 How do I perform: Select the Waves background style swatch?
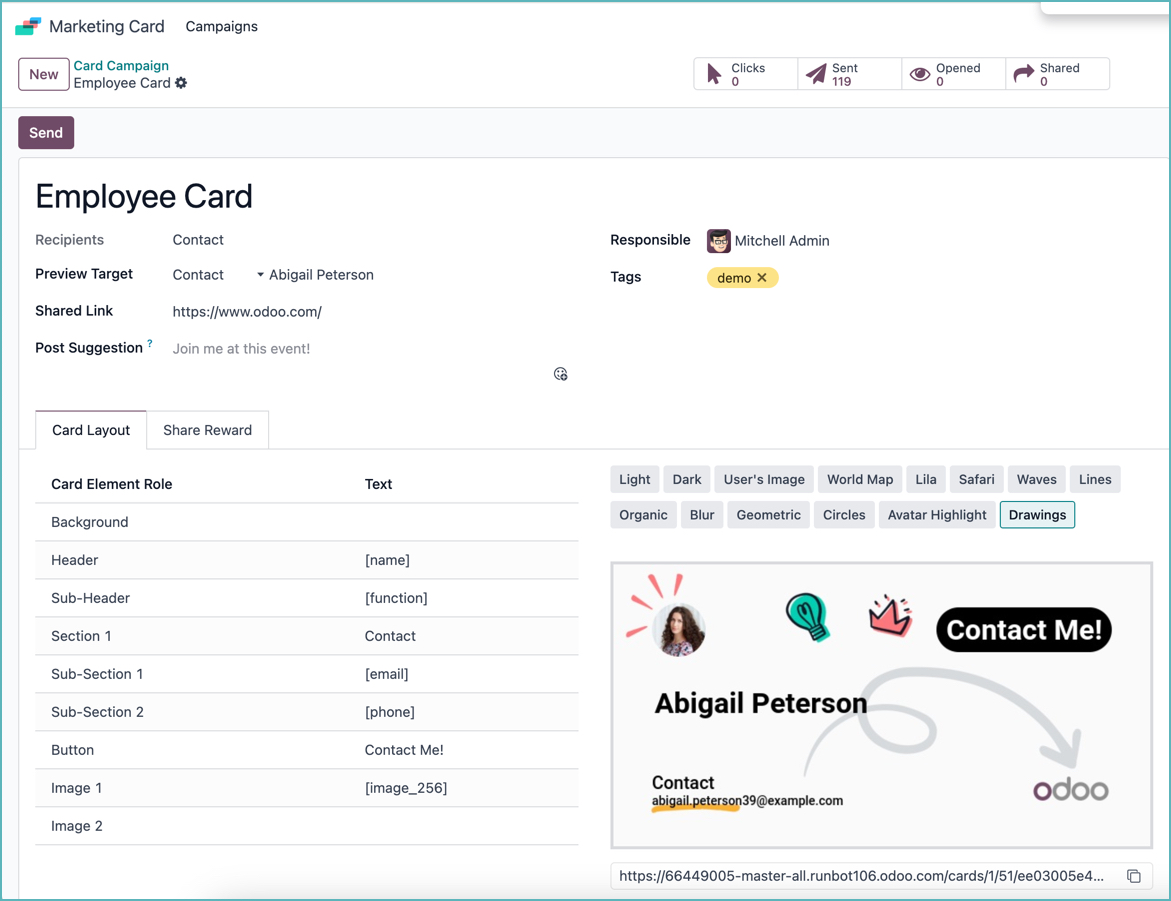(x=1036, y=479)
